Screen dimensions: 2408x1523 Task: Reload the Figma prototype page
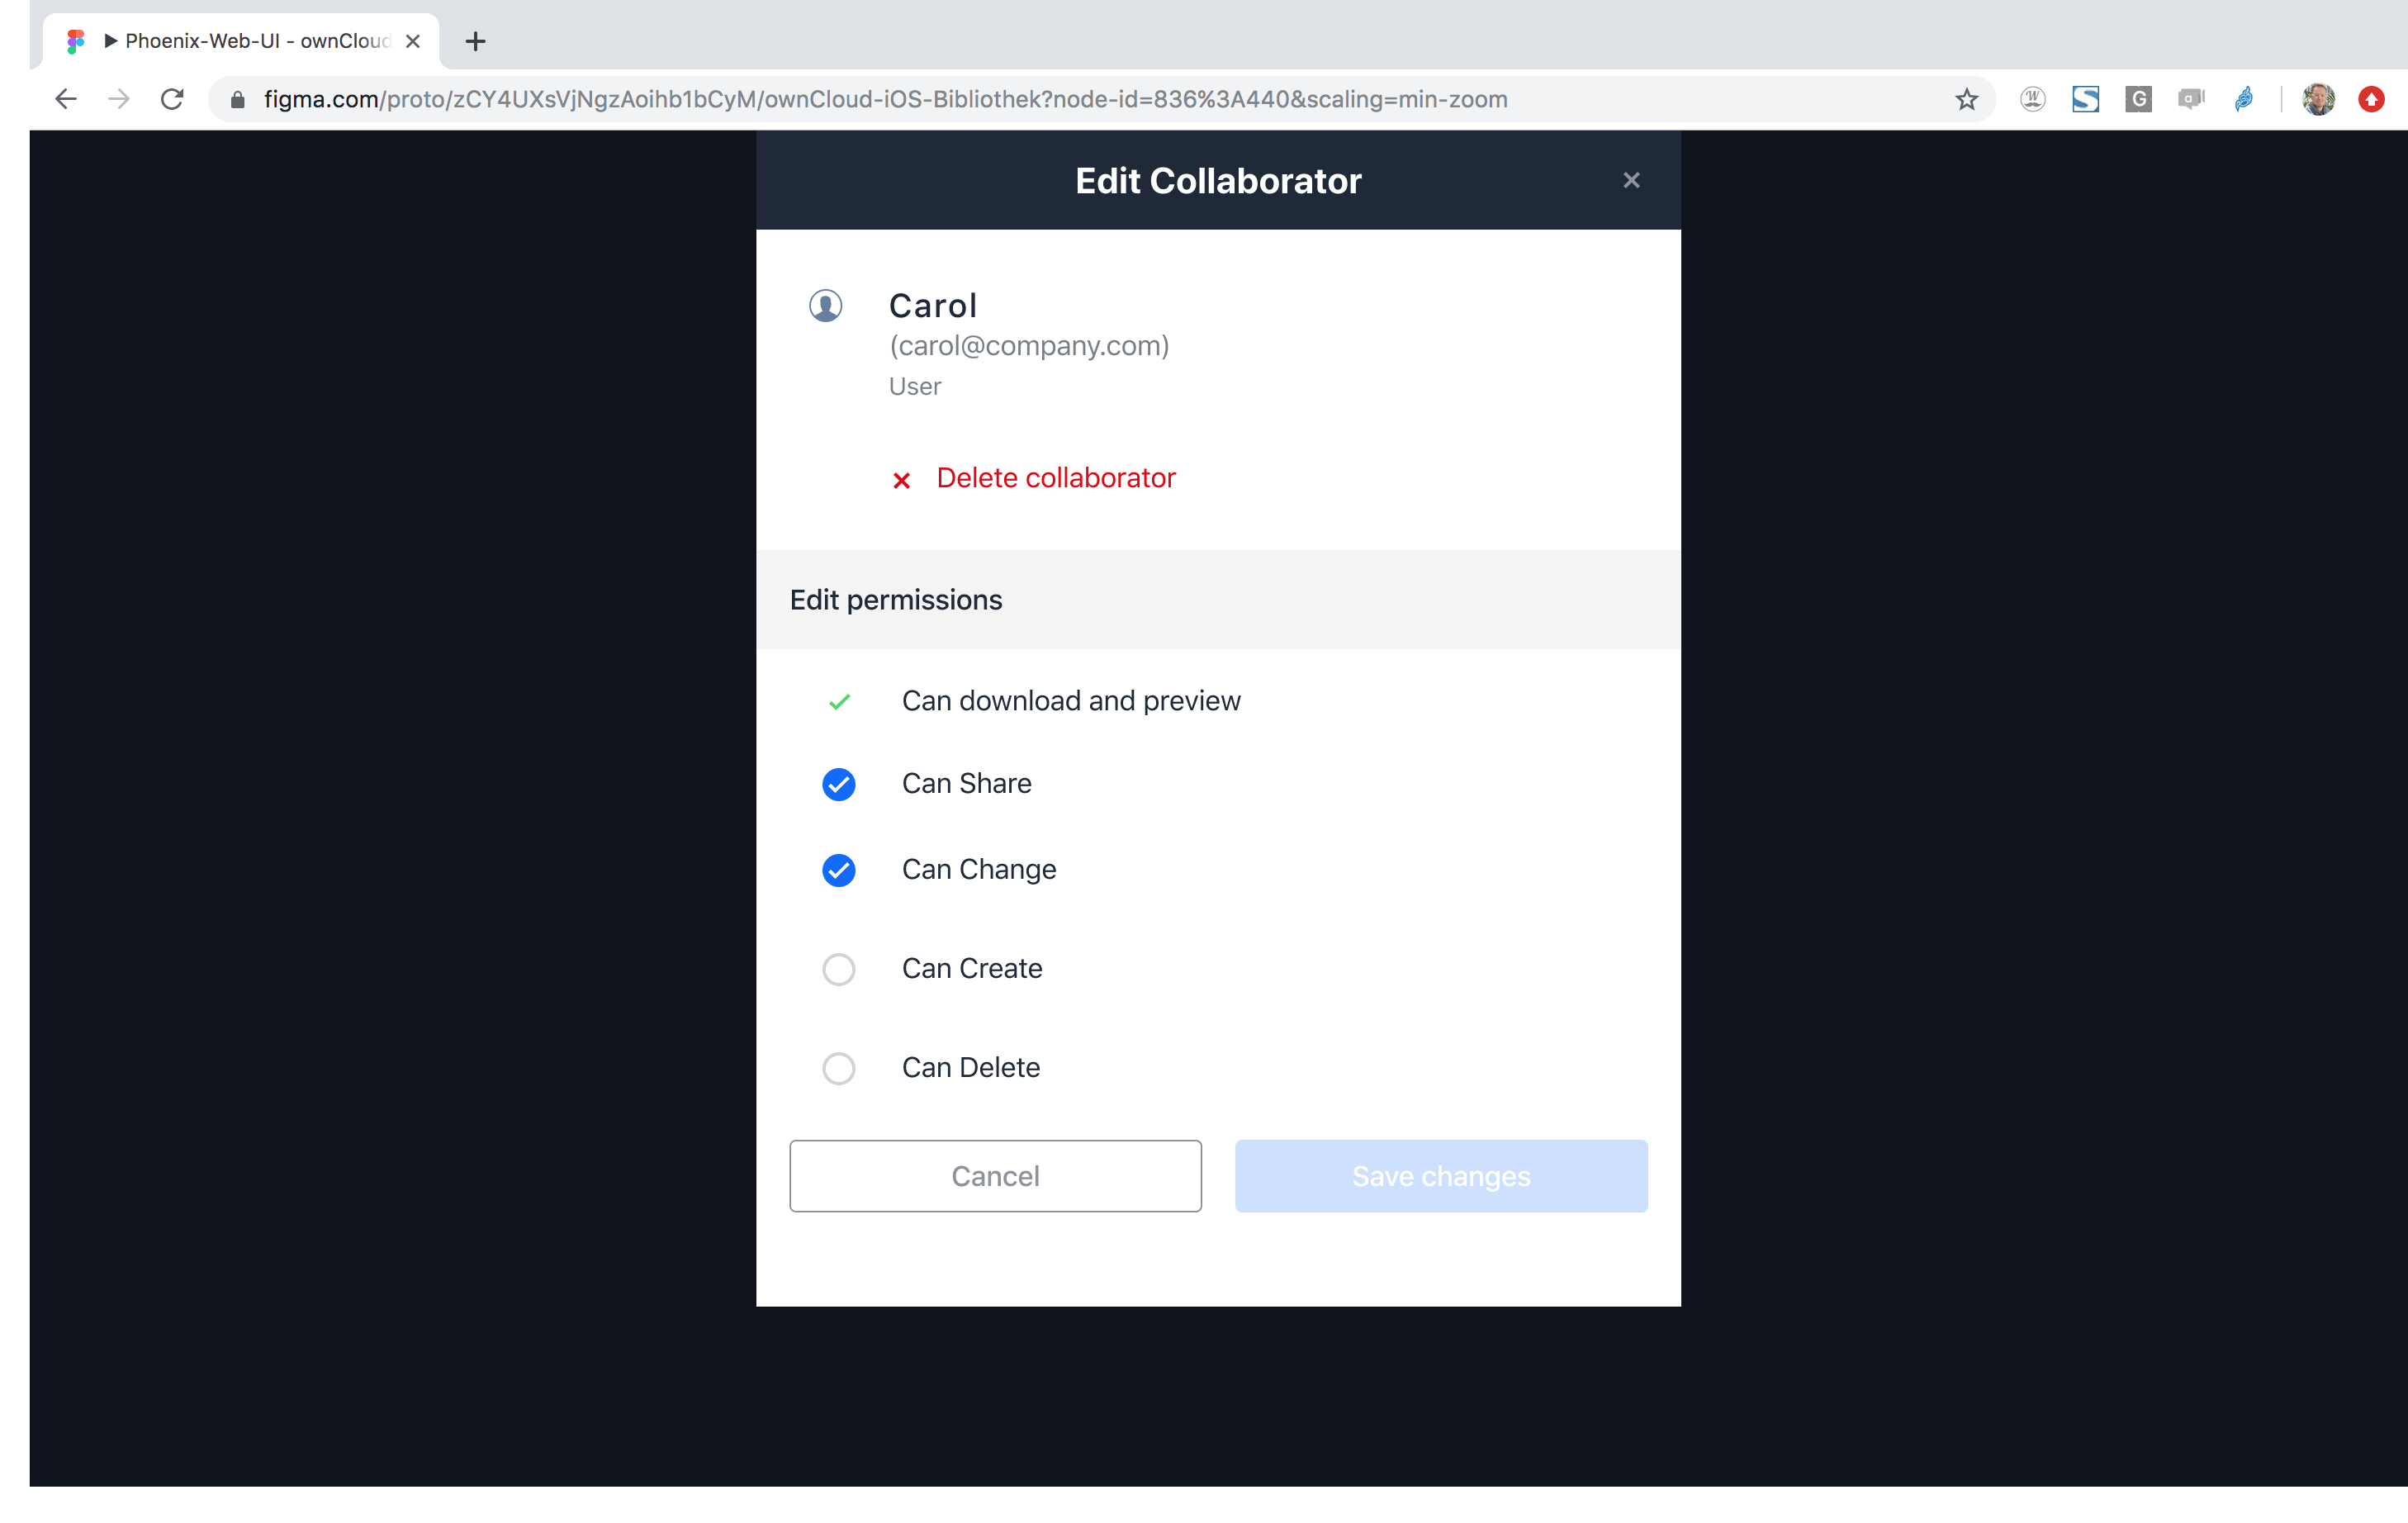(172, 99)
